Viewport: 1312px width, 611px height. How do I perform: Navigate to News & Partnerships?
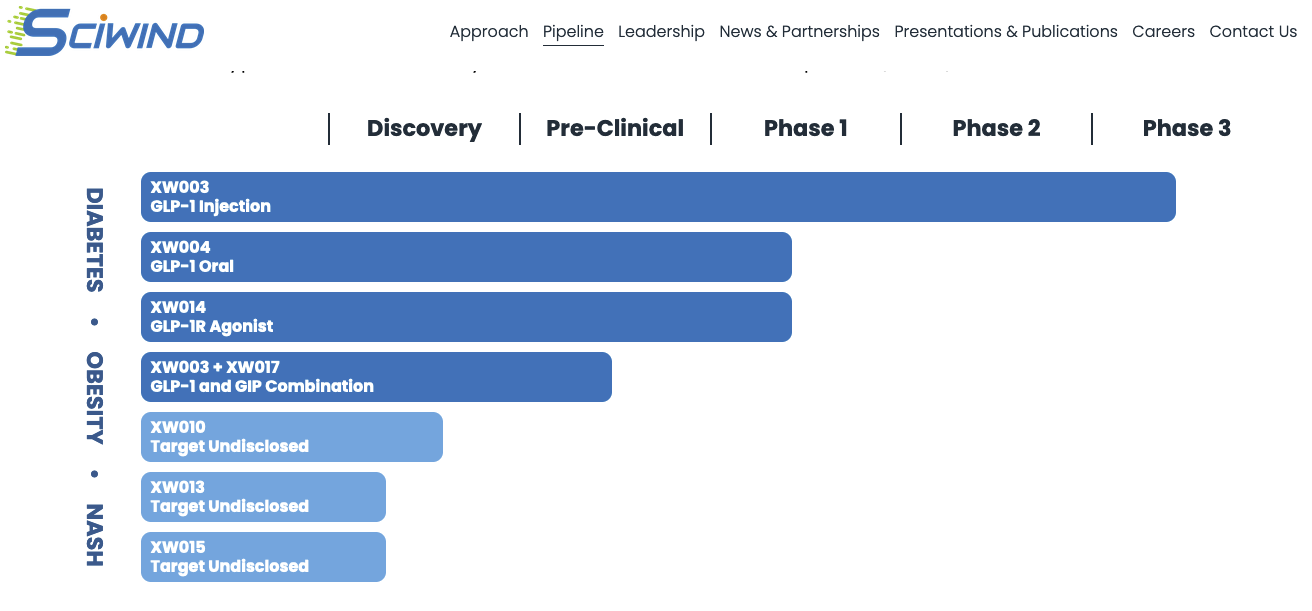coord(799,32)
